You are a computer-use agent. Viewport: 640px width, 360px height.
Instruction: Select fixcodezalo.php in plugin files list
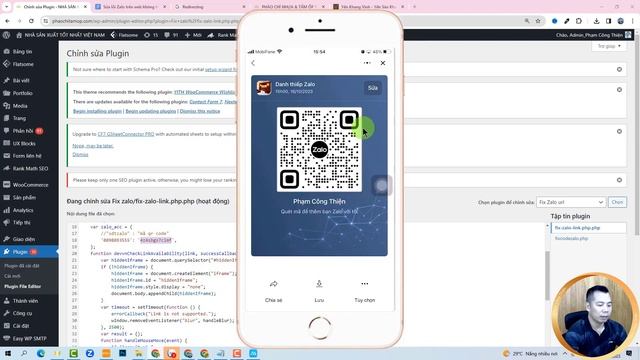coord(571,238)
